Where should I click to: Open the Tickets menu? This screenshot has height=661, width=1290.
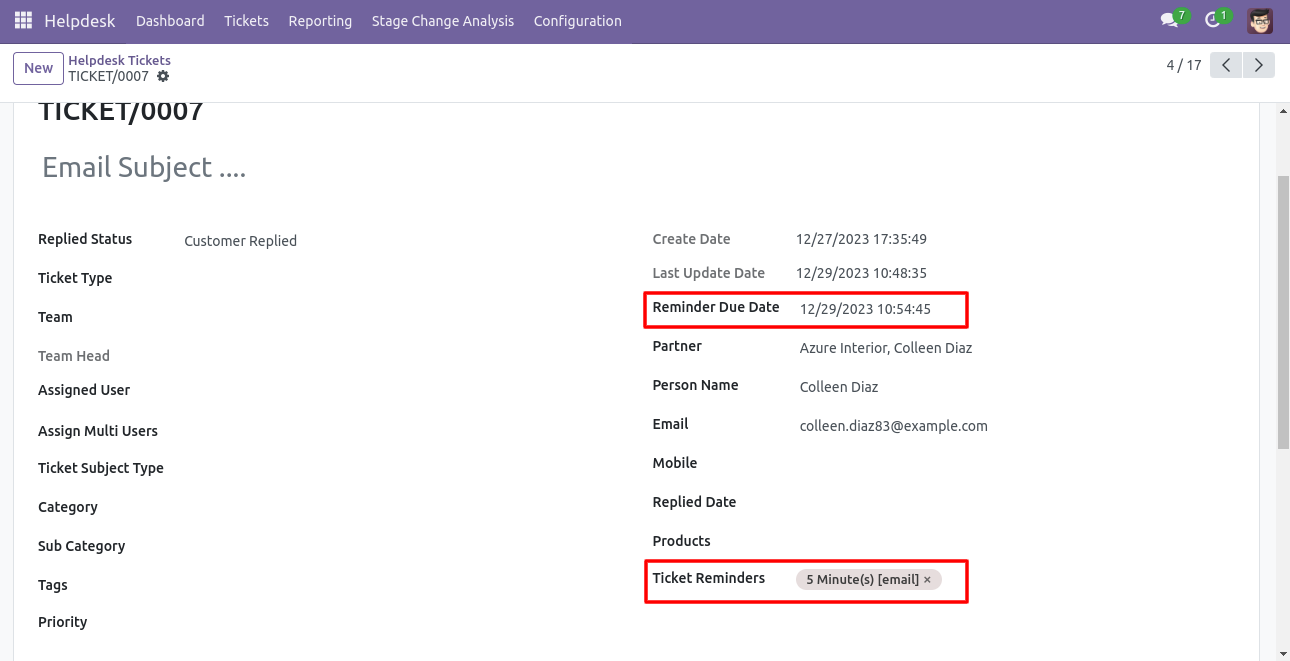click(246, 21)
